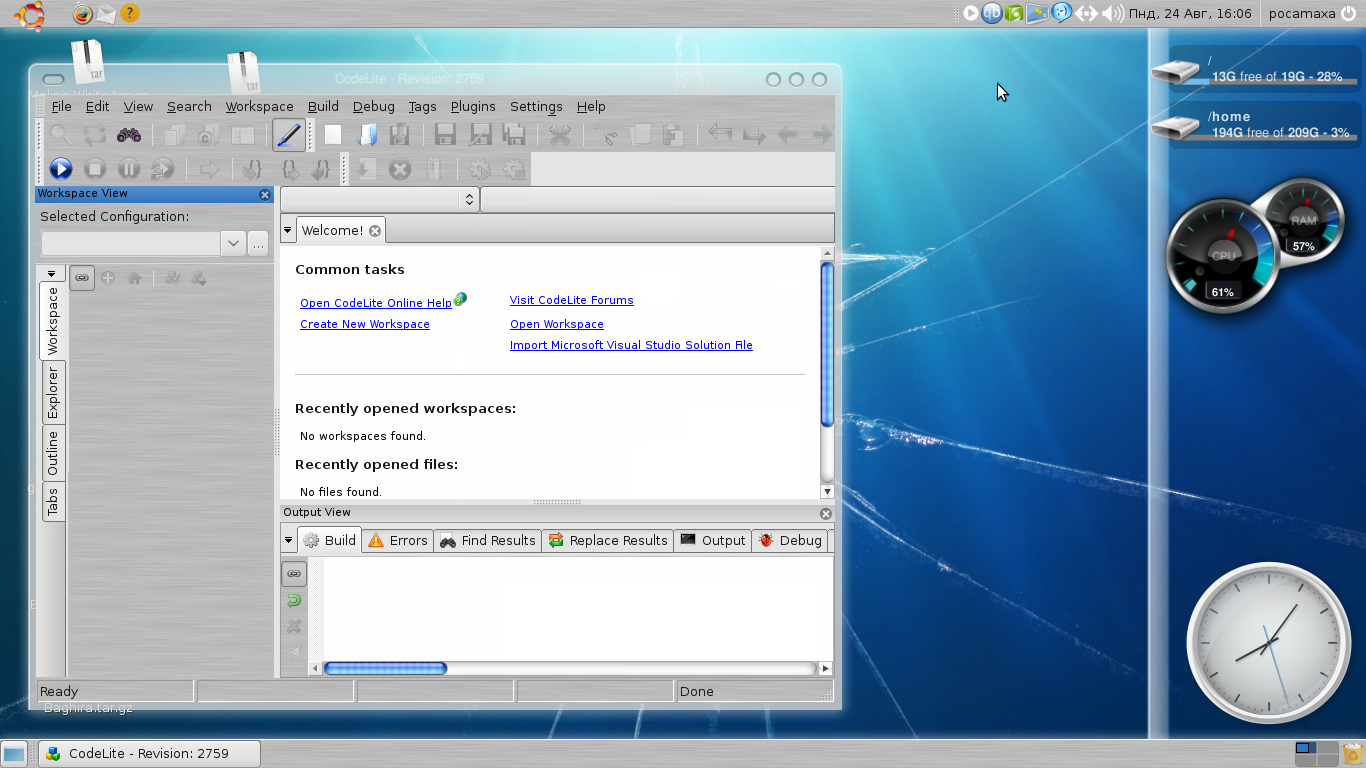Click the binoculars Find in Files icon
The image size is (1366, 768).
coord(129,135)
